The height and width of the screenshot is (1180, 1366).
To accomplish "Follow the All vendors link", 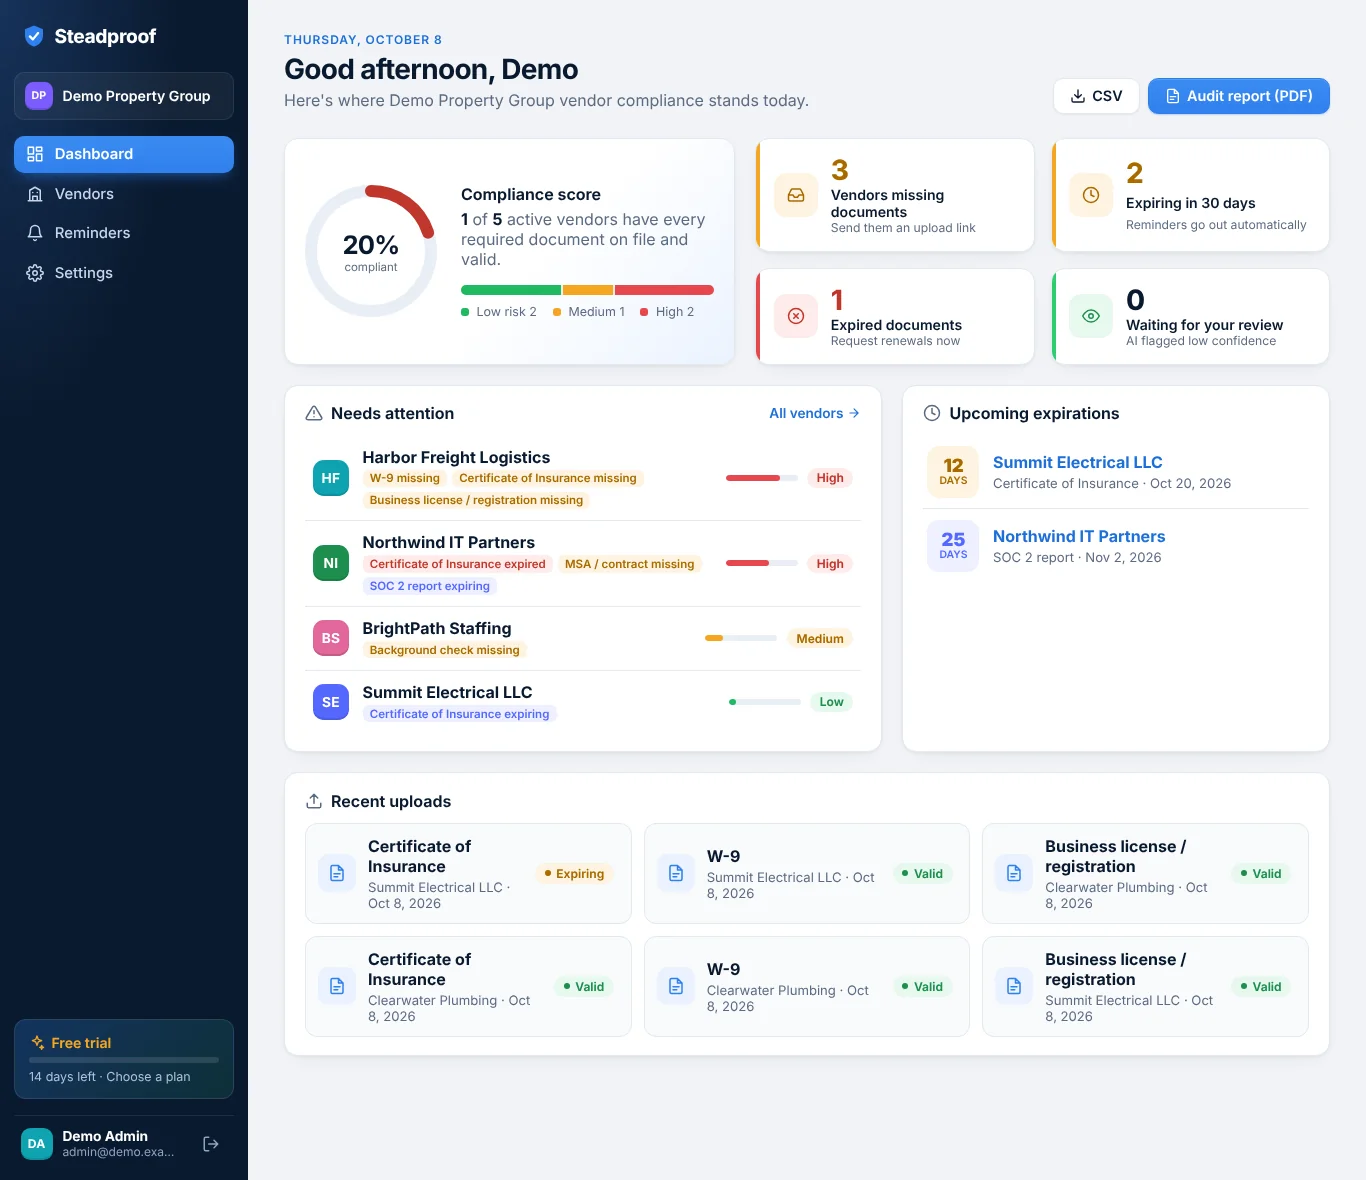I will (x=814, y=413).
